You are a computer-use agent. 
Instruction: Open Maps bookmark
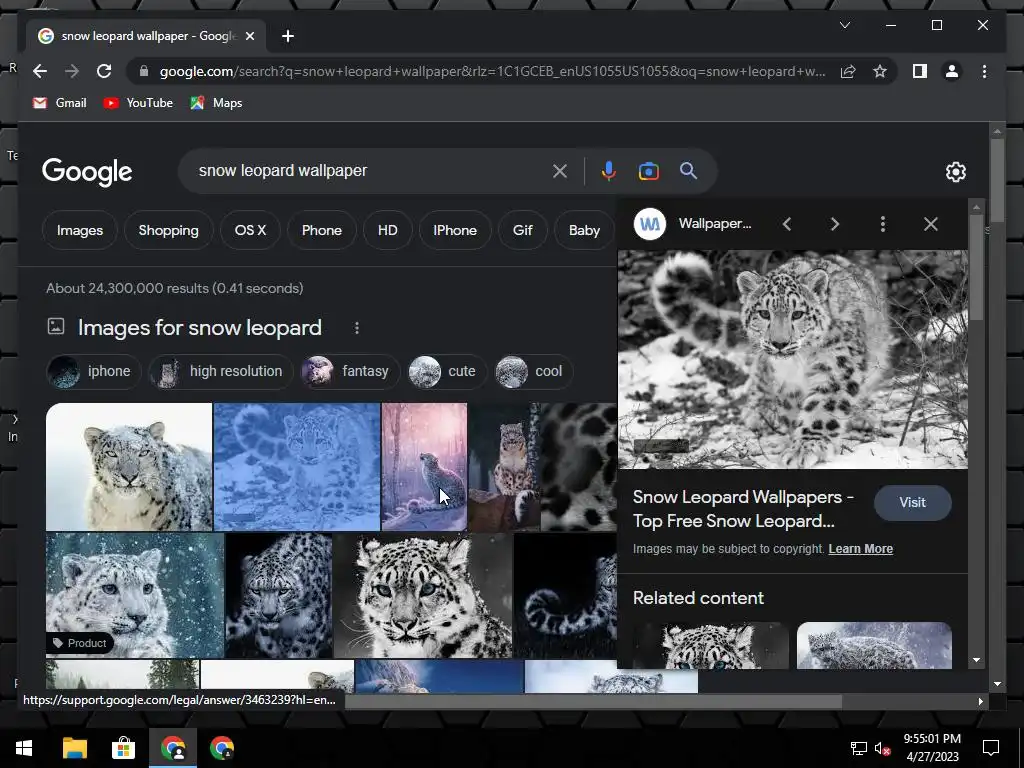216,103
